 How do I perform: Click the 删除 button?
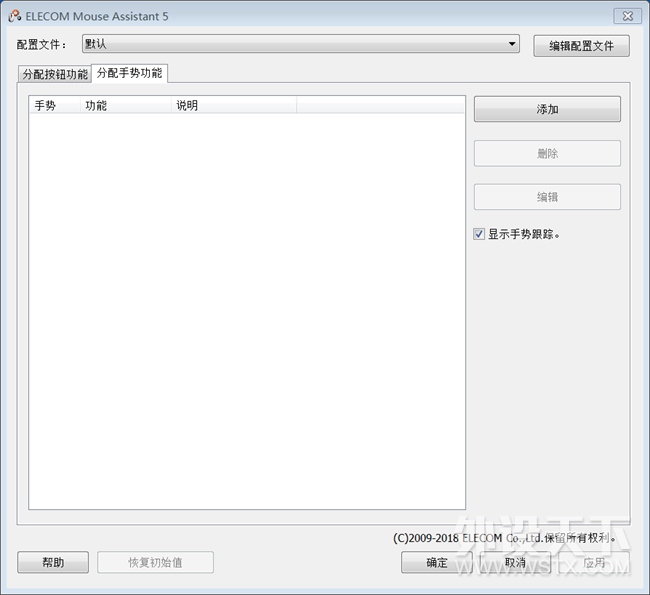coord(547,153)
